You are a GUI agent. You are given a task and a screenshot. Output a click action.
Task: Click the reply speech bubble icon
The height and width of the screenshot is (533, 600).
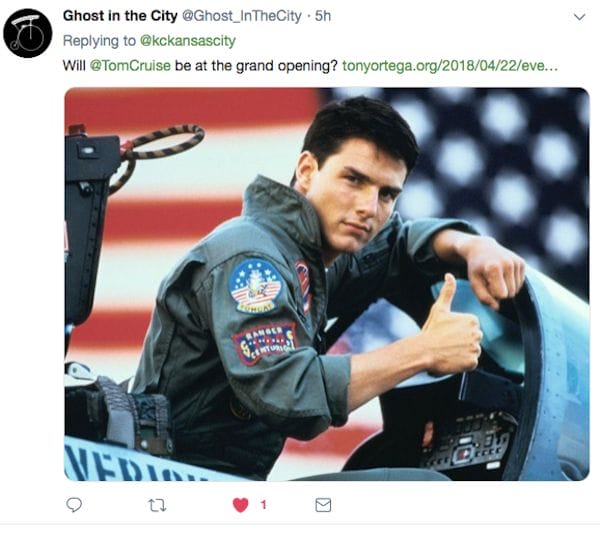tap(74, 505)
